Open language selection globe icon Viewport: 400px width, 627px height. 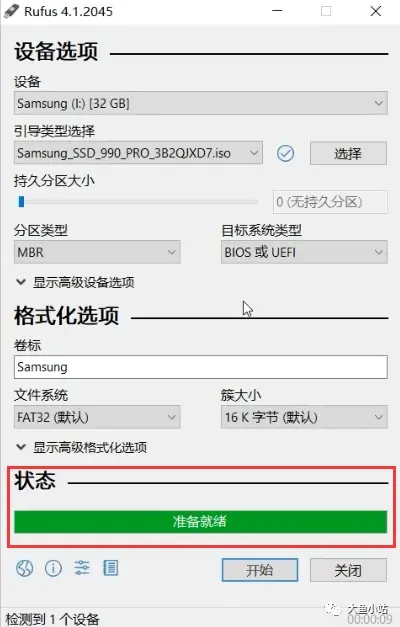click(x=24, y=568)
